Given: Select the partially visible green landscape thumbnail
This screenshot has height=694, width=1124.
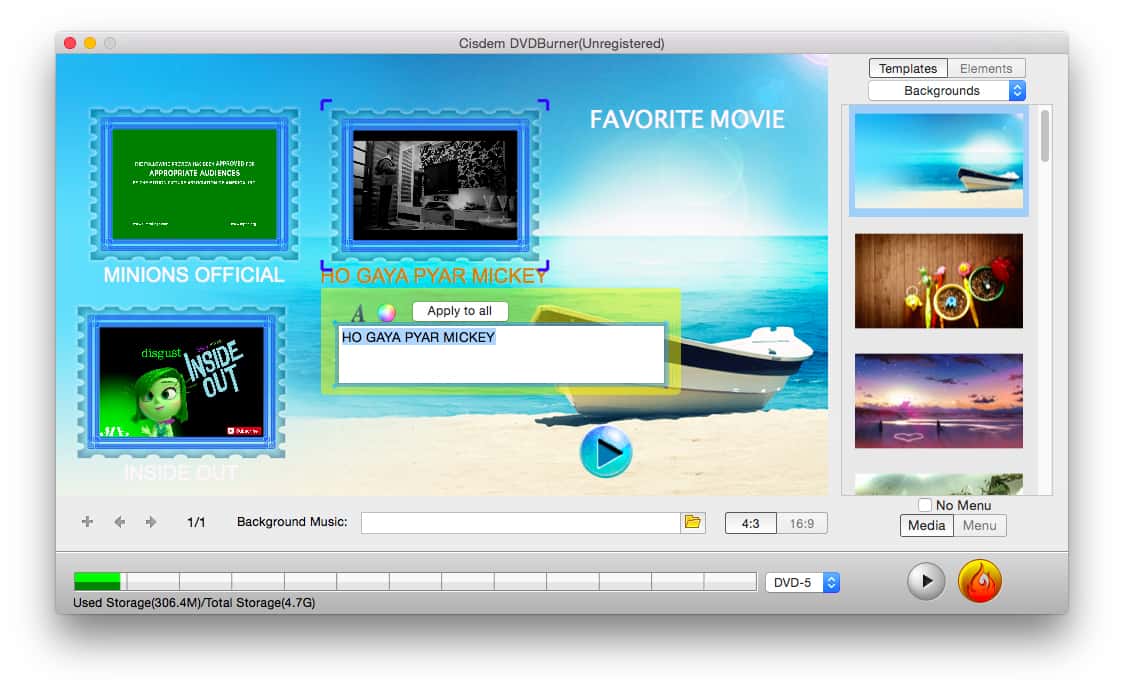Looking at the screenshot, I should 938,484.
